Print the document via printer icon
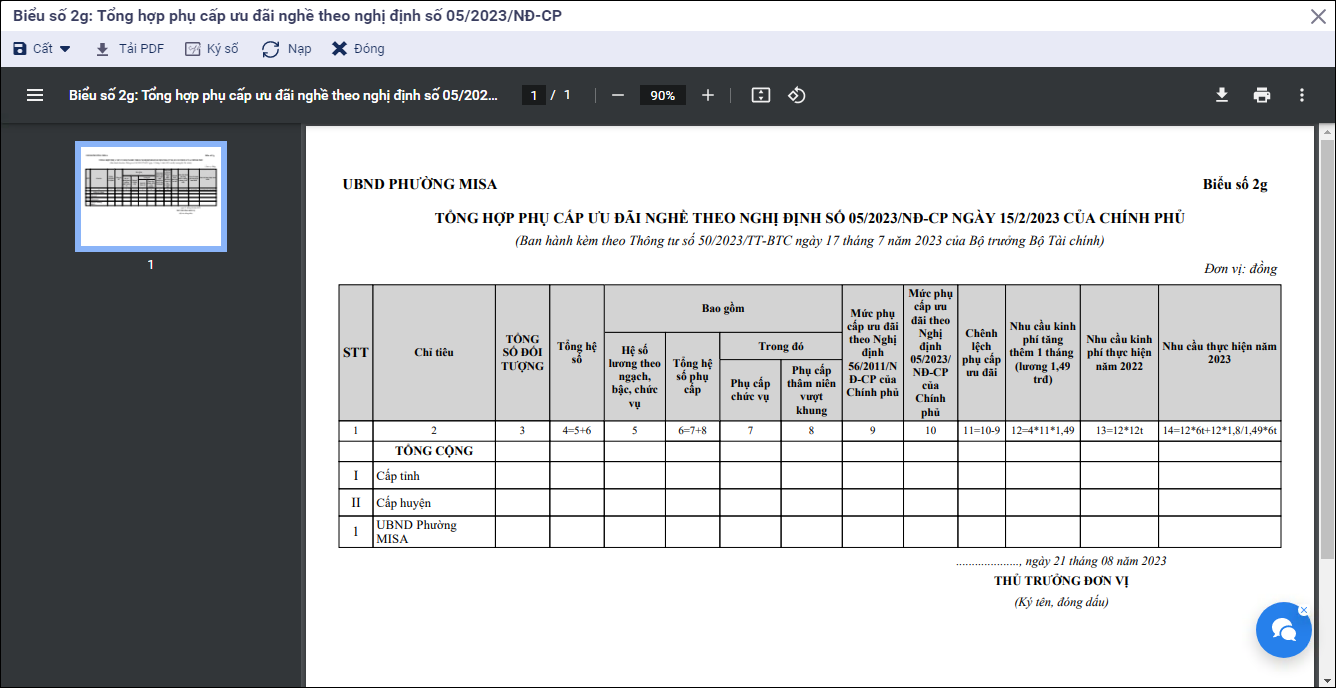 click(x=1262, y=95)
